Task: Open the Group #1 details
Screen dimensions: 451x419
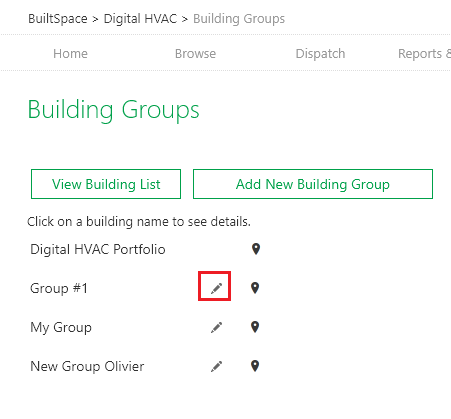Action: [x=59, y=288]
